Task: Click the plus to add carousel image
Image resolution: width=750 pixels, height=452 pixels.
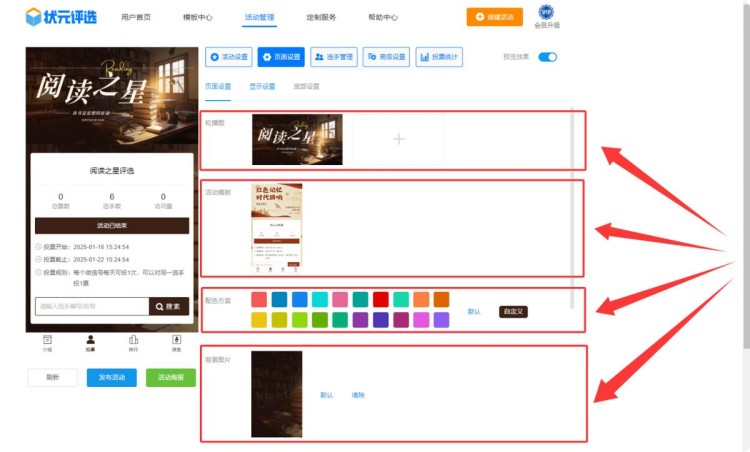Action: (398, 139)
